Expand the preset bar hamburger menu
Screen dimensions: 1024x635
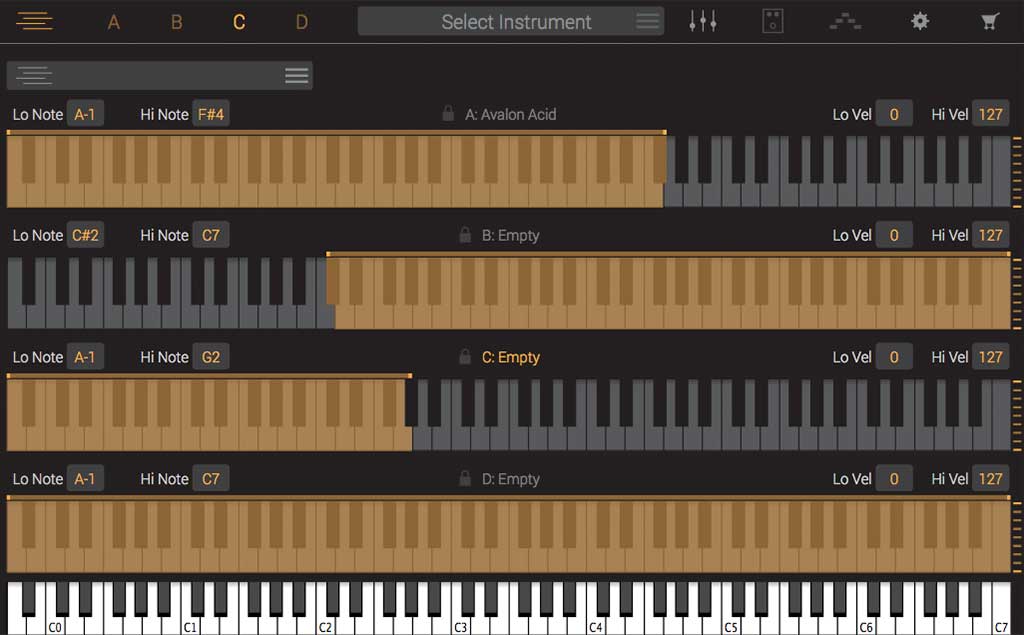[x=296, y=75]
